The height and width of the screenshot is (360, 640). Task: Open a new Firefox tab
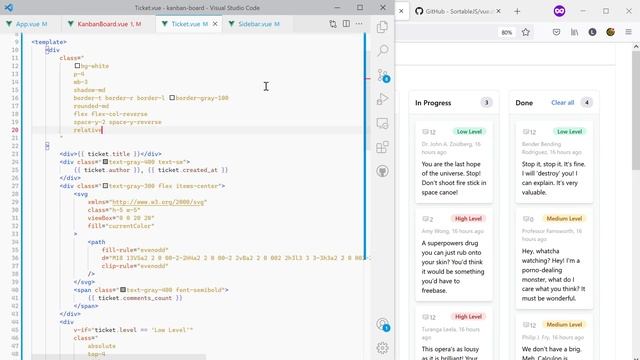coord(517,11)
